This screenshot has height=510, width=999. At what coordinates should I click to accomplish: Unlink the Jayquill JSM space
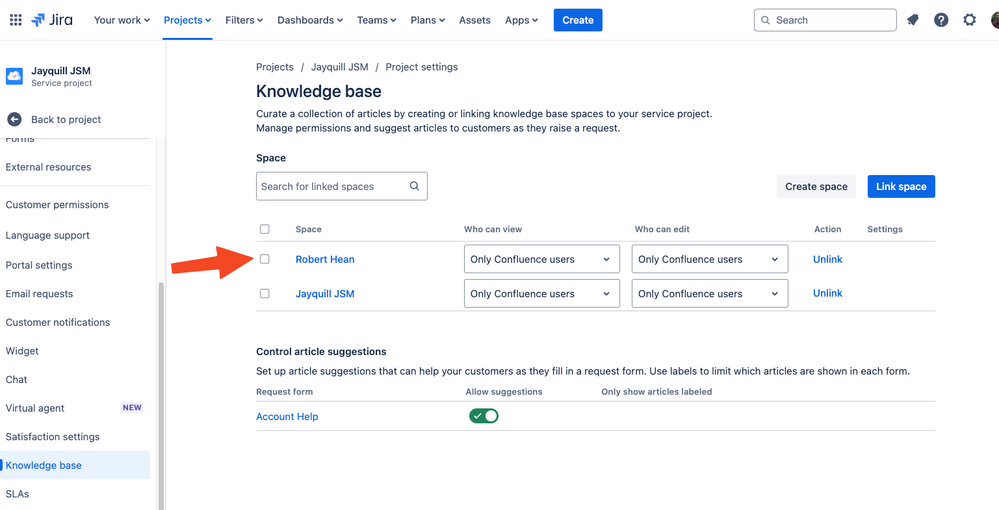point(828,293)
